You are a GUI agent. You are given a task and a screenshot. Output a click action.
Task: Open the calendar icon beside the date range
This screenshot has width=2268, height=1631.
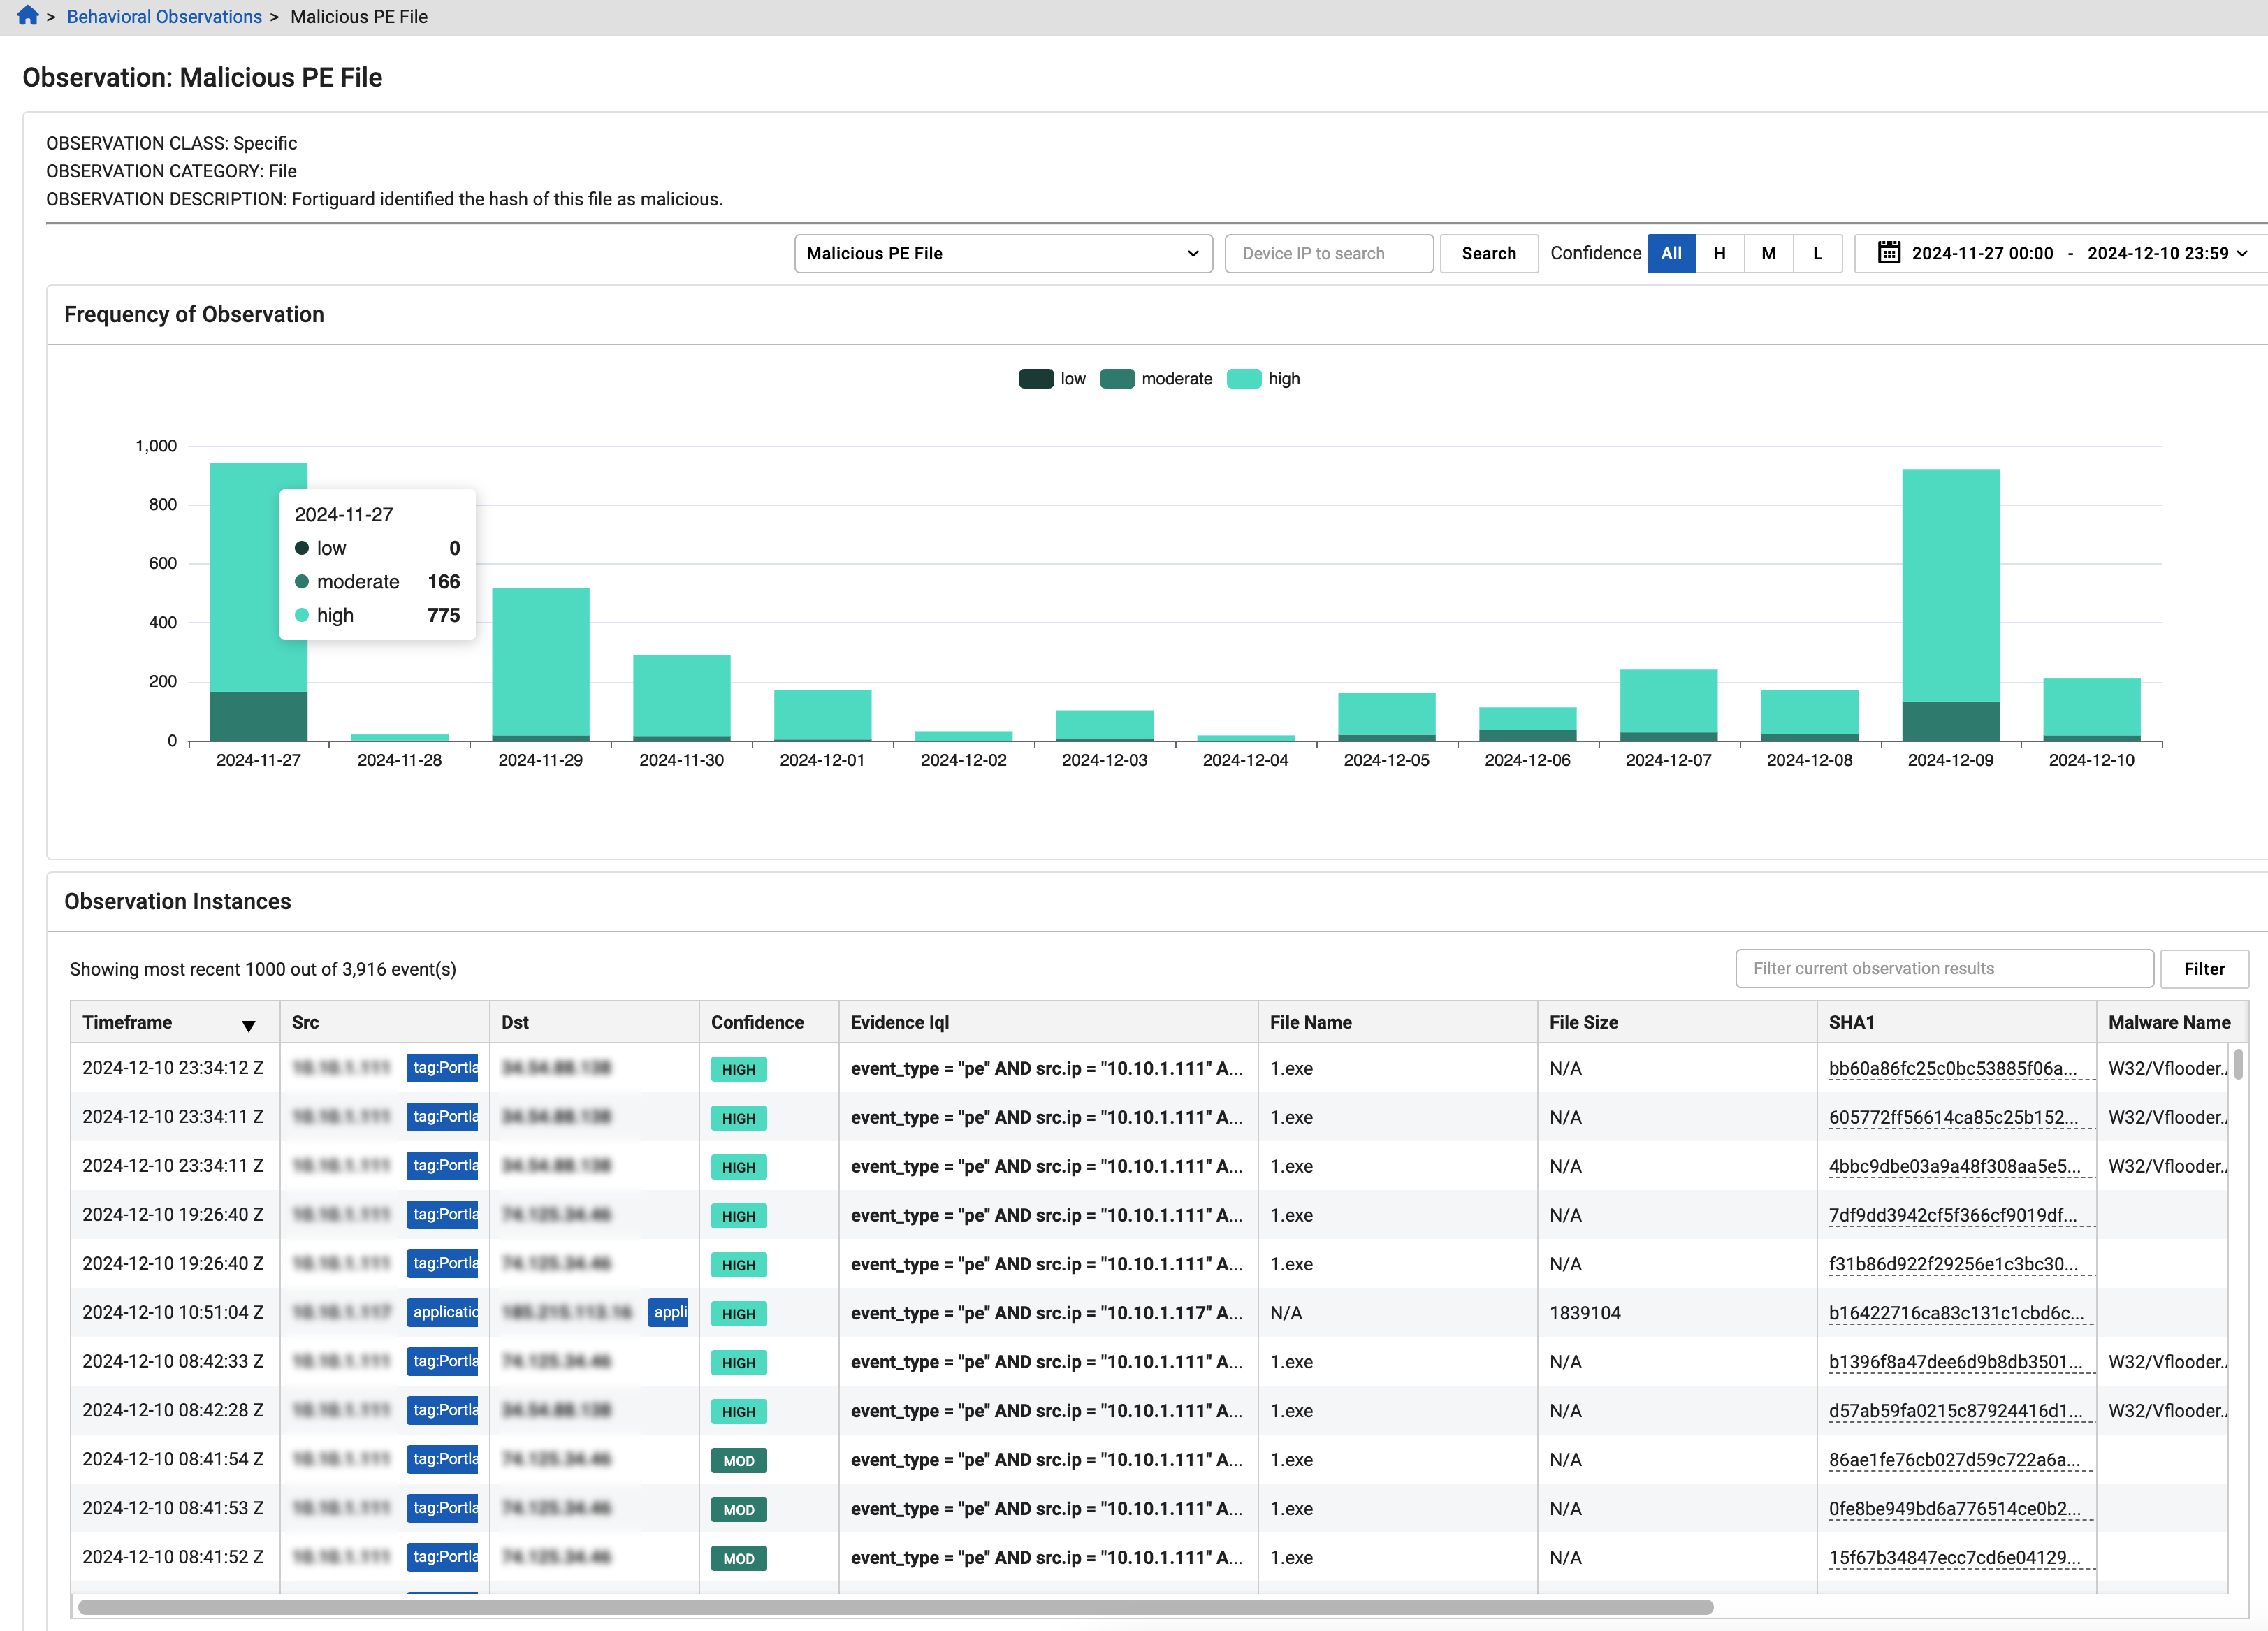pos(1890,253)
